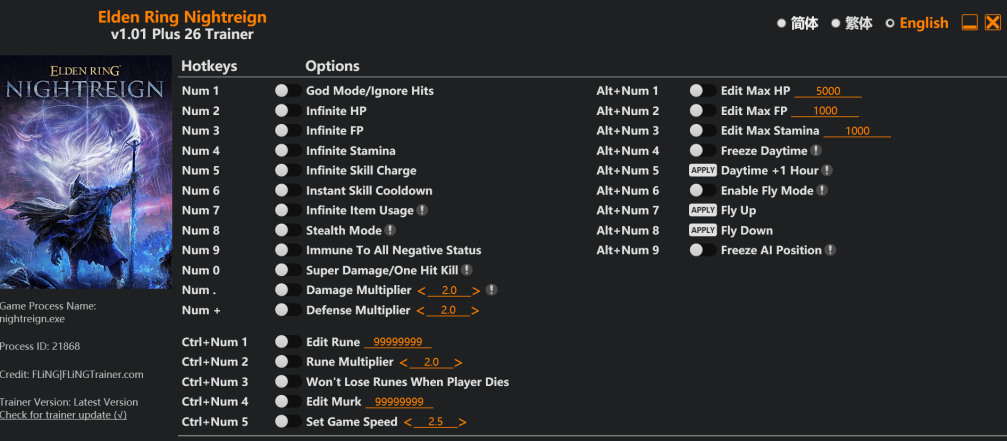1007x441 pixels.
Task: Decrease Rune Multiplier with left arrow
Action: tap(403, 363)
